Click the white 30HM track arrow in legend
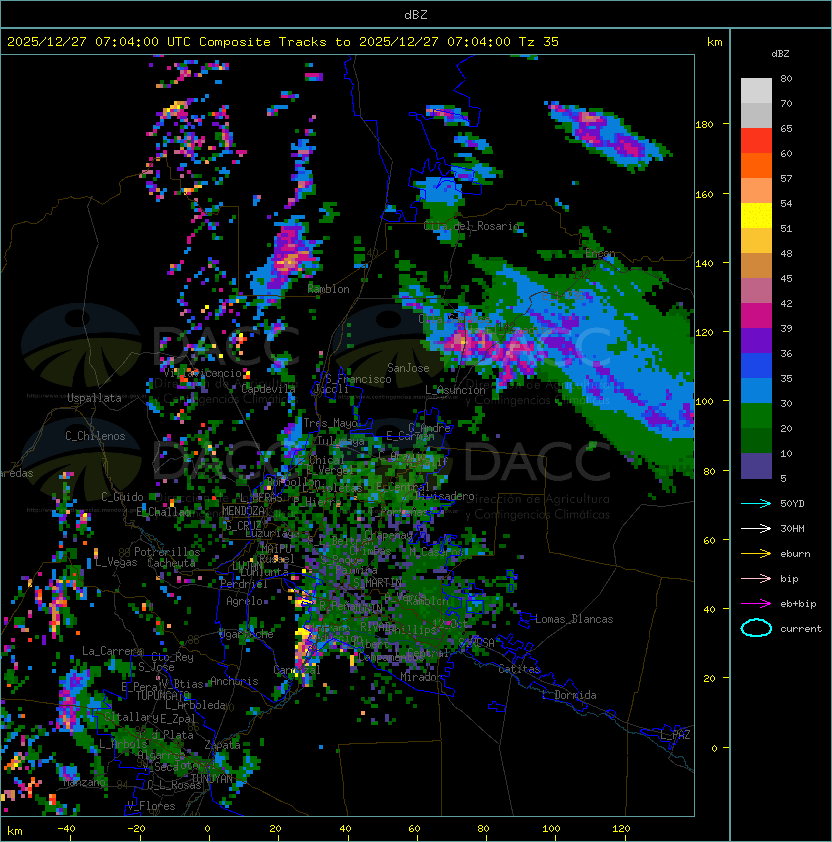 tap(756, 529)
